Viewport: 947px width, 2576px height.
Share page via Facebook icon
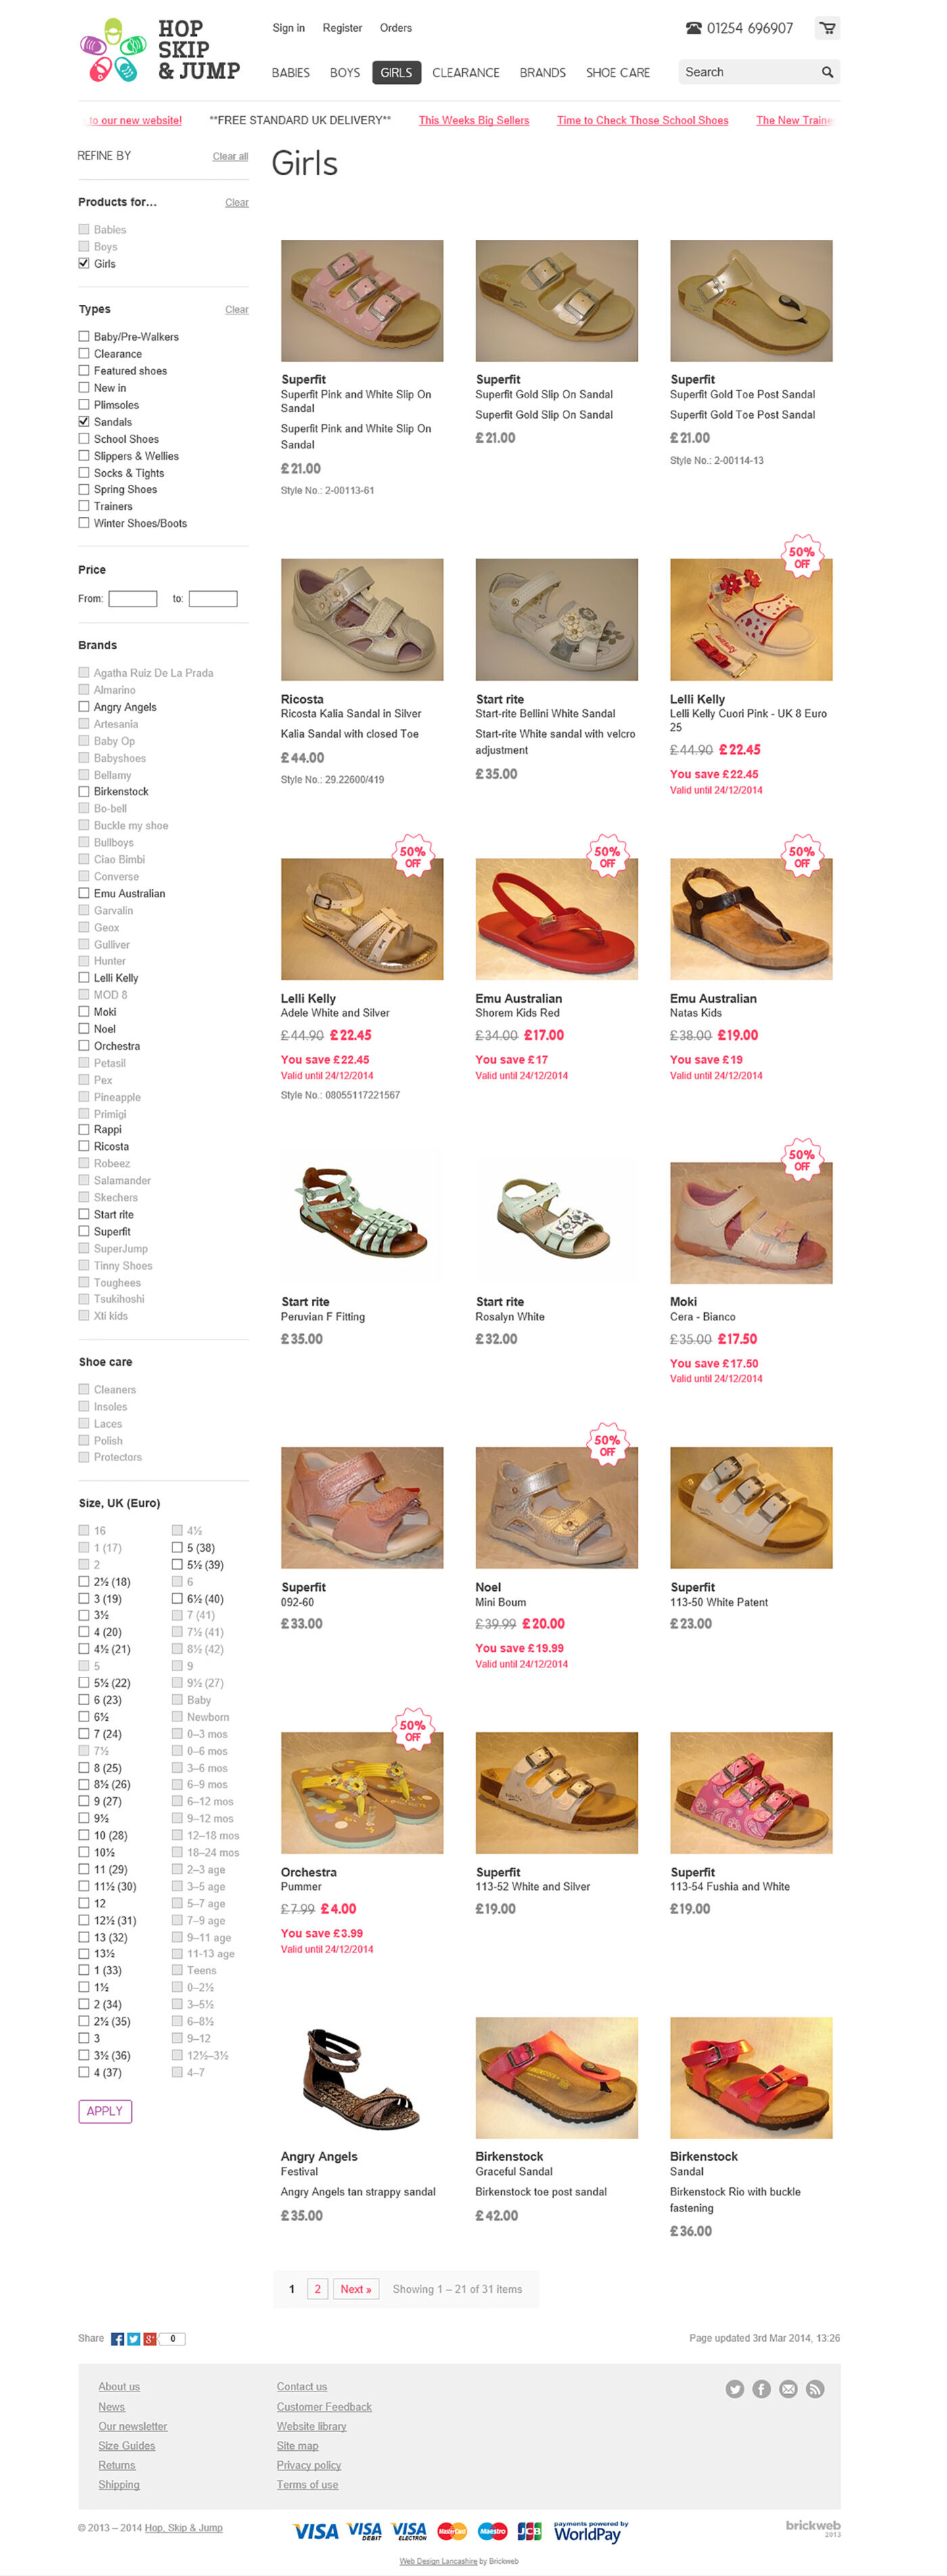[x=117, y=2338]
